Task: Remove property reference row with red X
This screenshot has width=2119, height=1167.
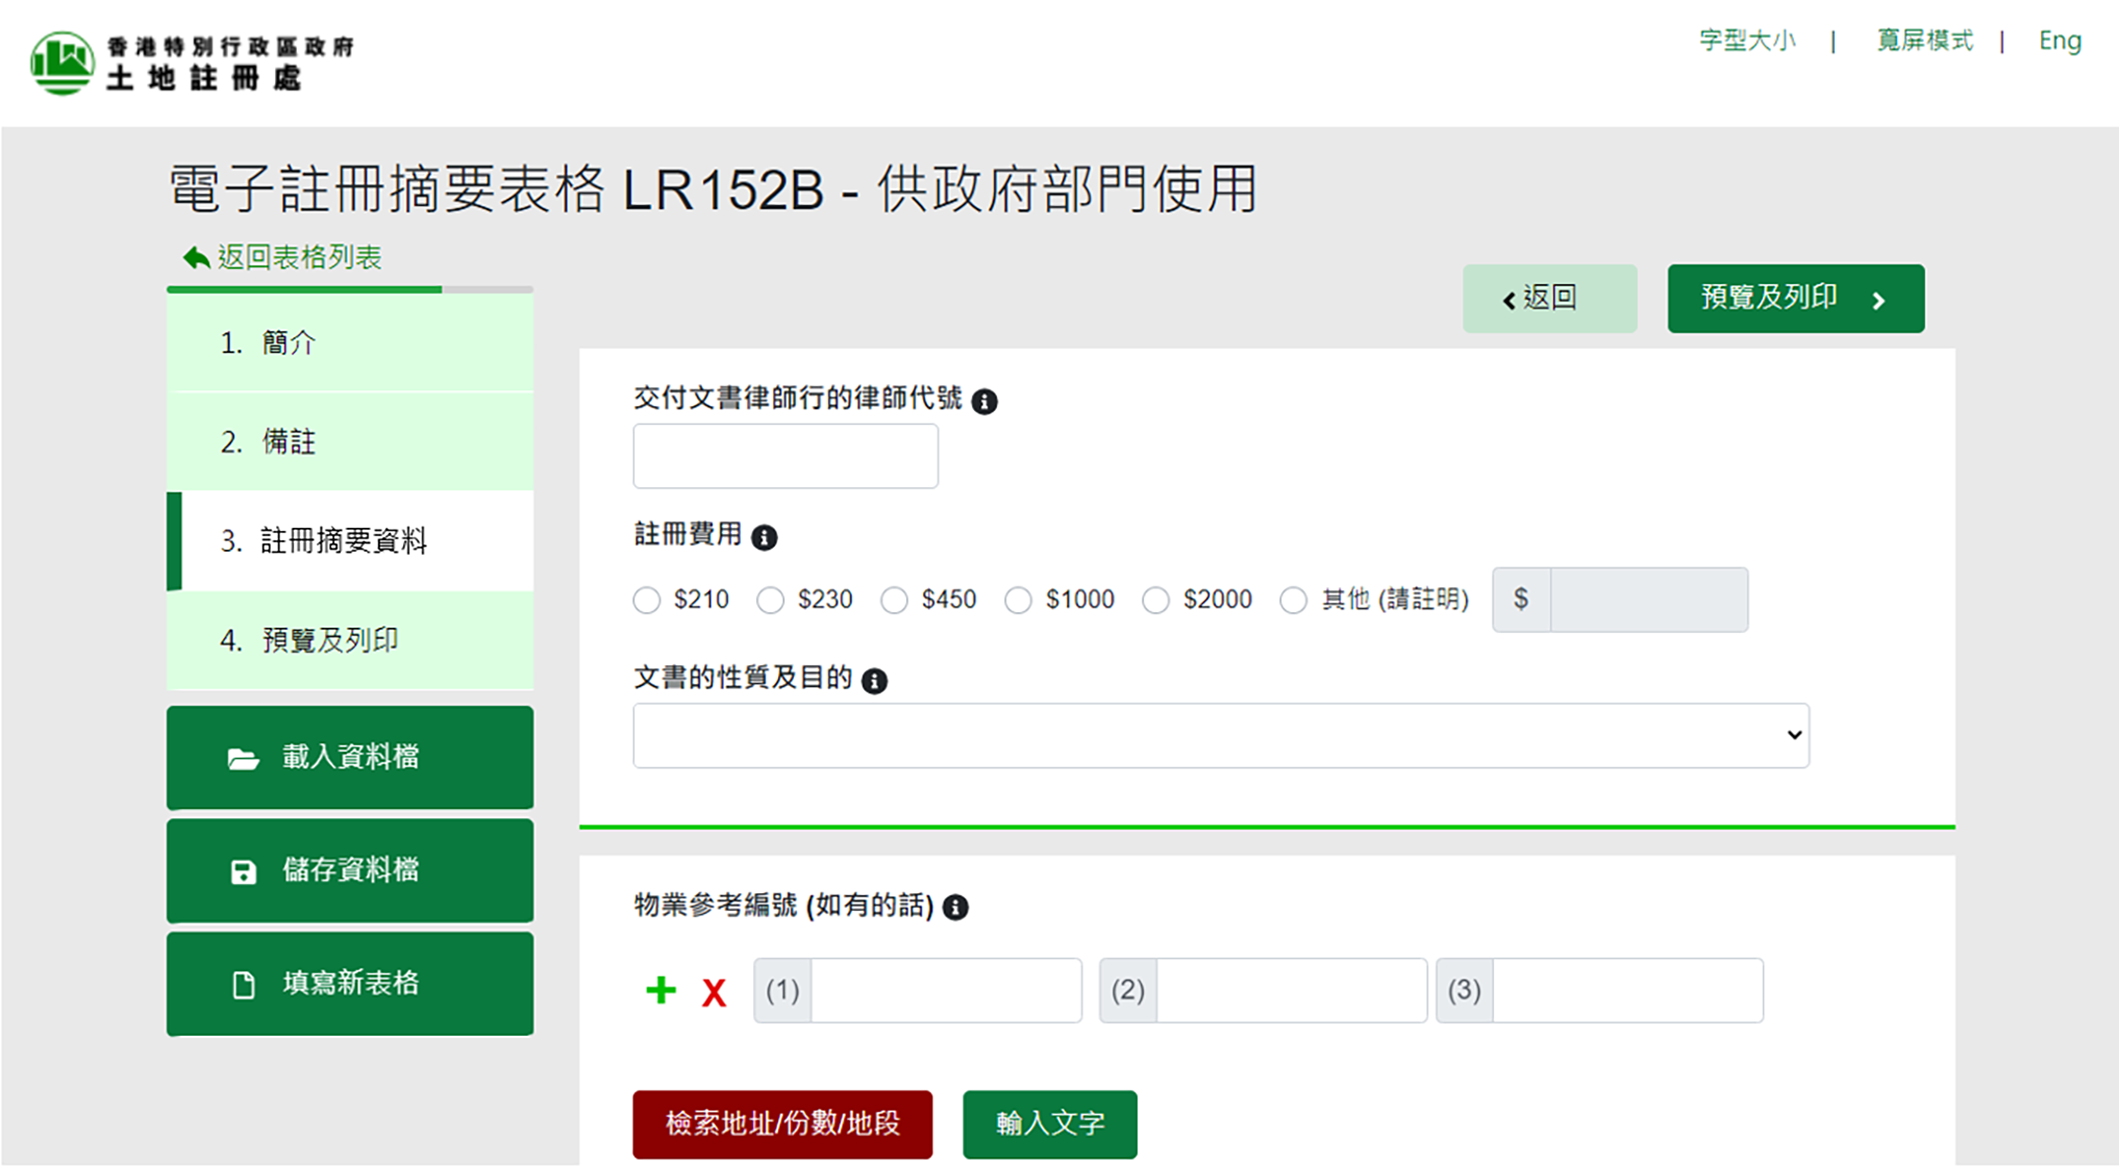Action: click(x=714, y=993)
